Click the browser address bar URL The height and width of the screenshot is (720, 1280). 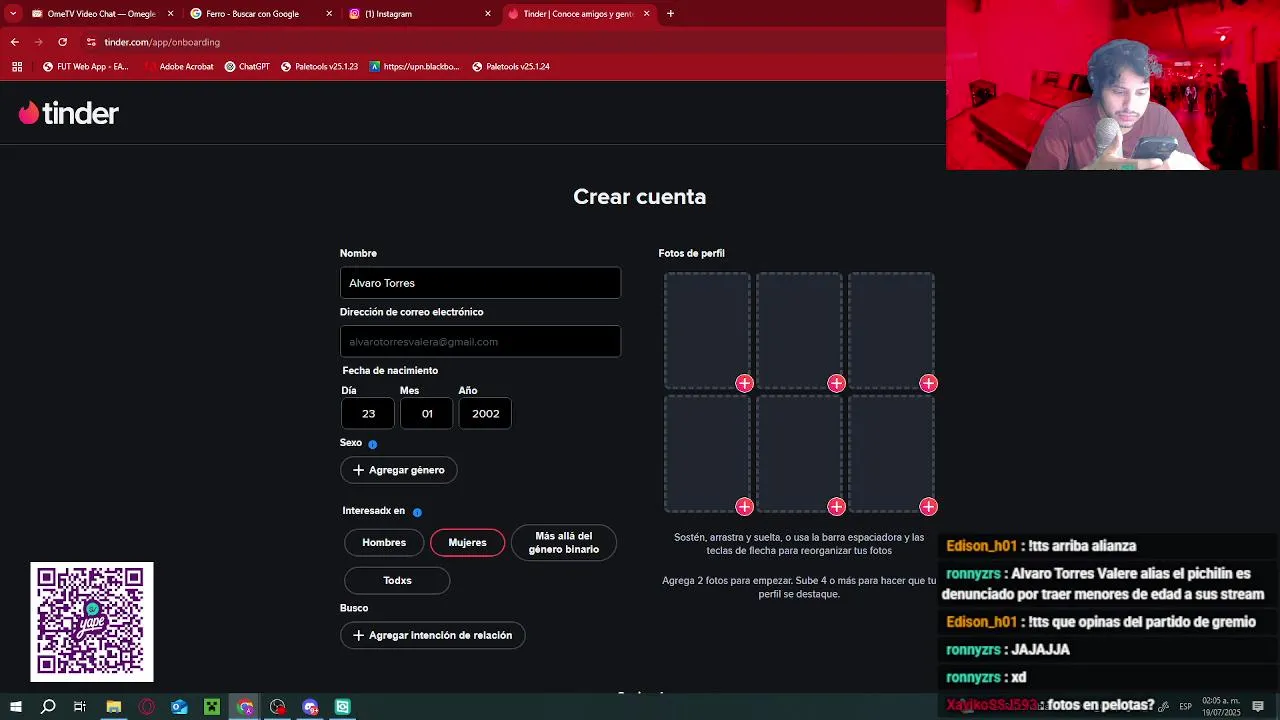(162, 42)
